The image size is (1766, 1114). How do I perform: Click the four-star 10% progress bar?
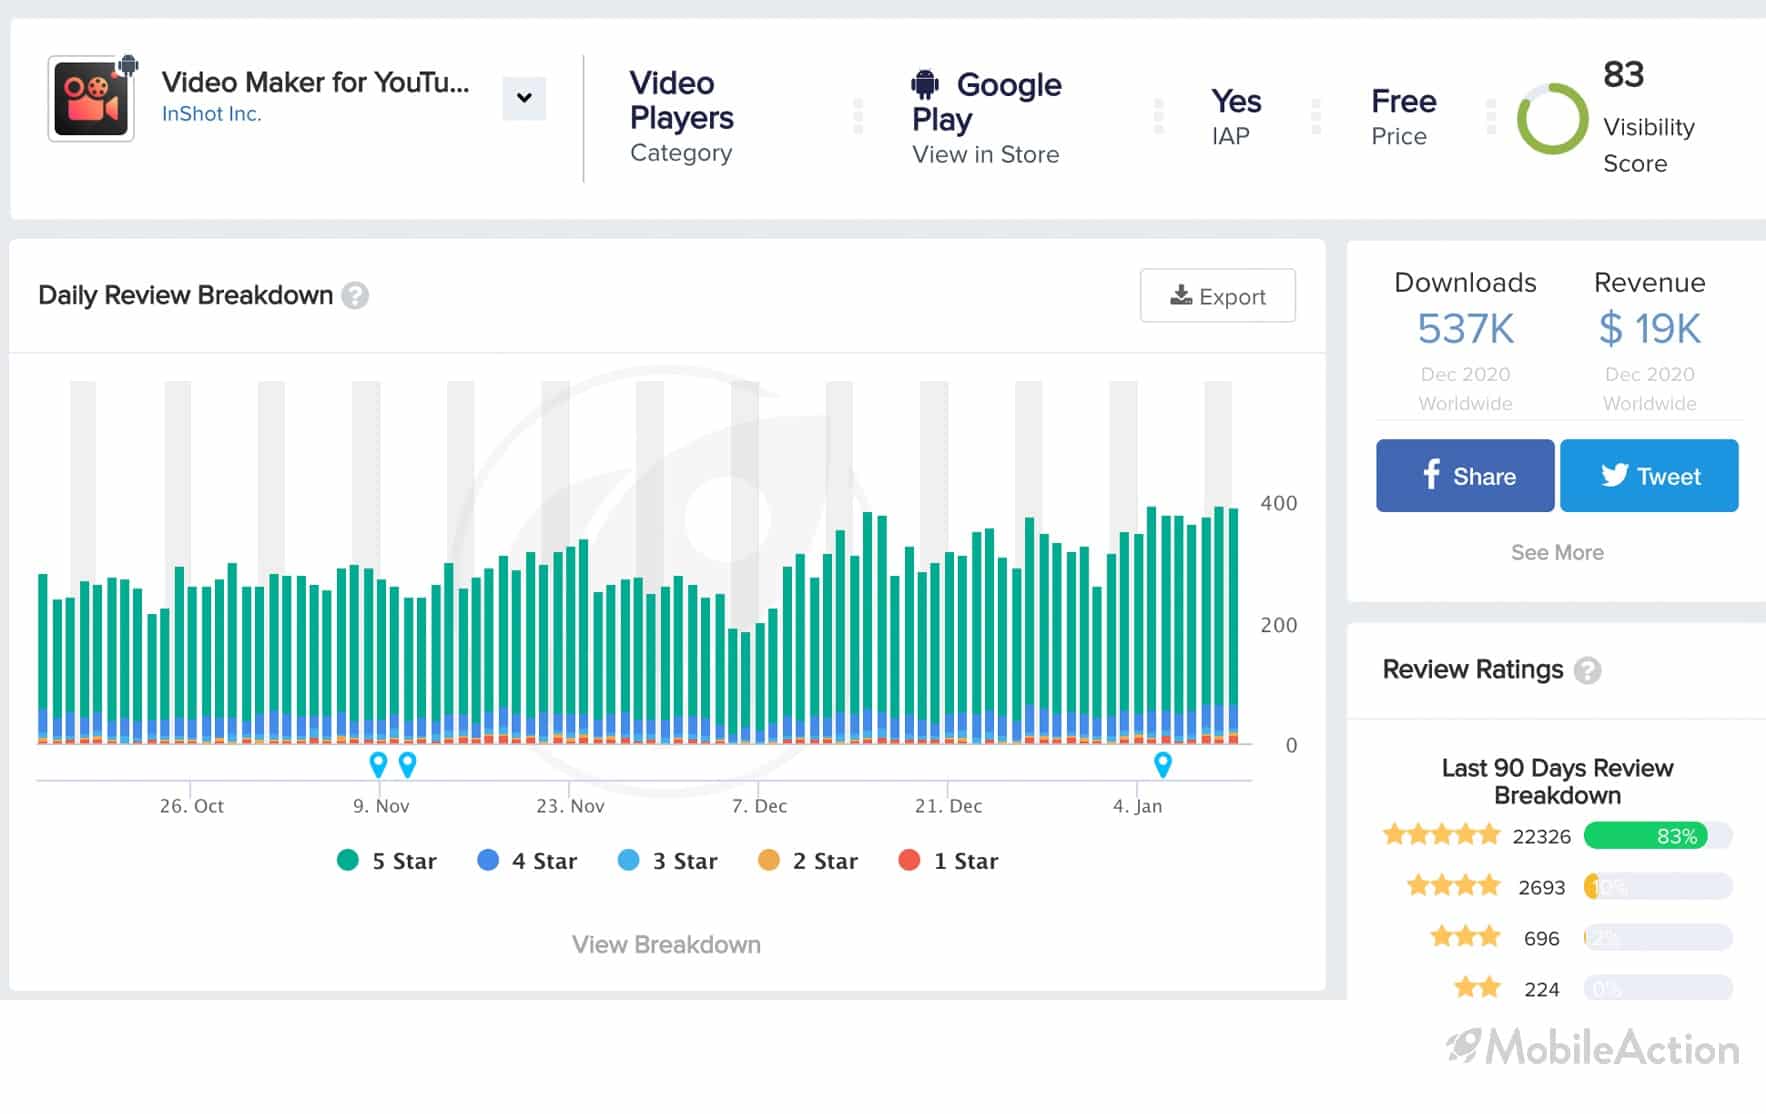pos(1658,887)
